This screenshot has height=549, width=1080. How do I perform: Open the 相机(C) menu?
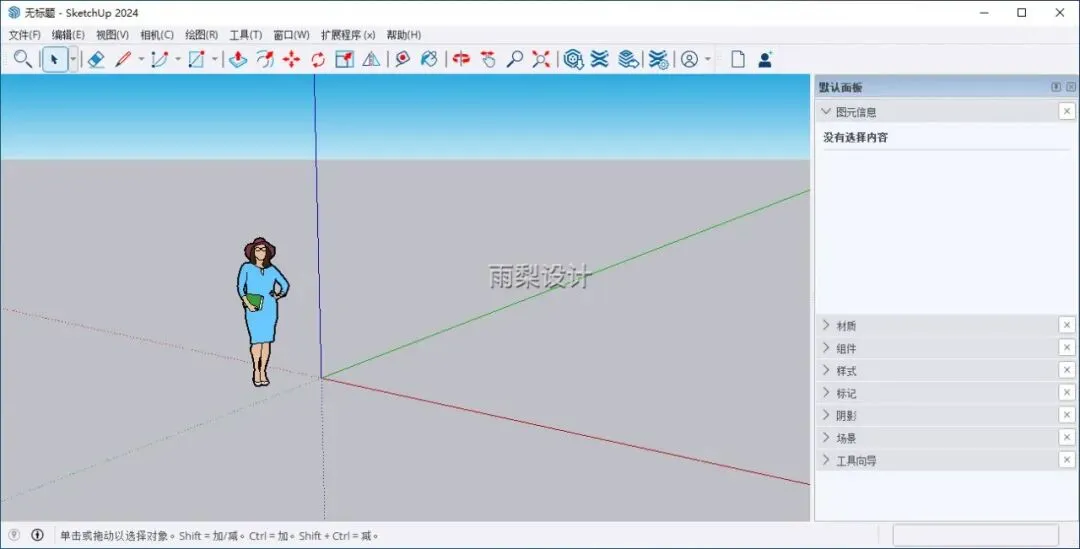pyautogui.click(x=157, y=34)
